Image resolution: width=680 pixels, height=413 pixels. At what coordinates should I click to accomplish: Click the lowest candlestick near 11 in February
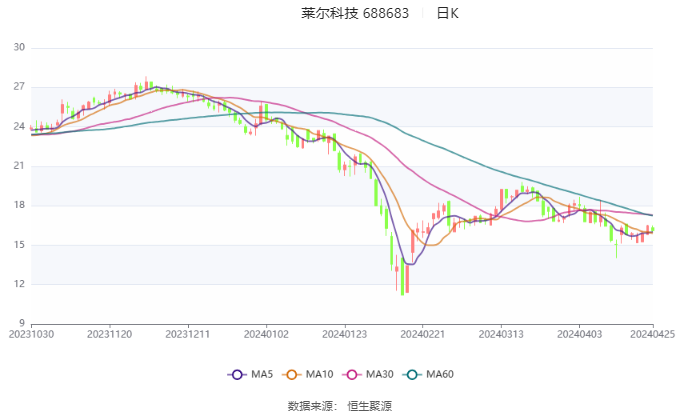pyautogui.click(x=402, y=276)
